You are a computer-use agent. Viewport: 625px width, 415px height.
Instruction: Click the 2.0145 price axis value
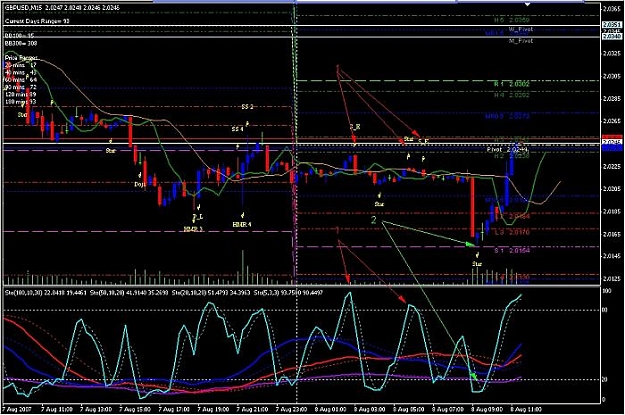[612, 256]
